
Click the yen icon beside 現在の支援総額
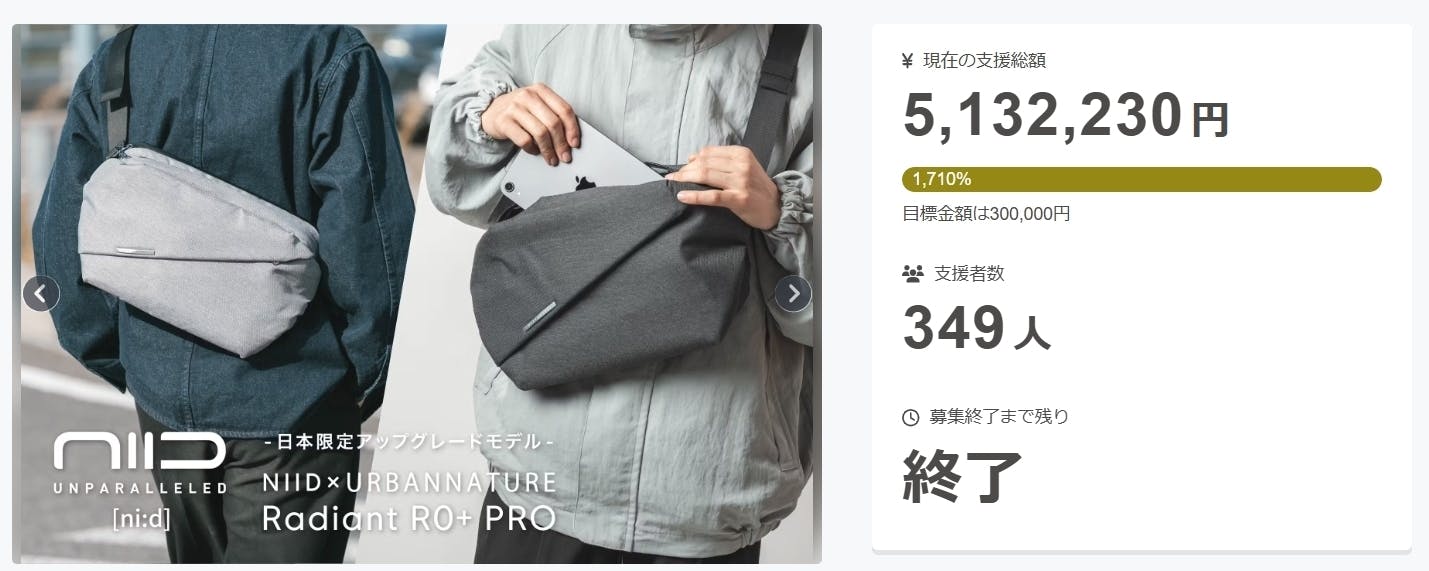coord(907,61)
